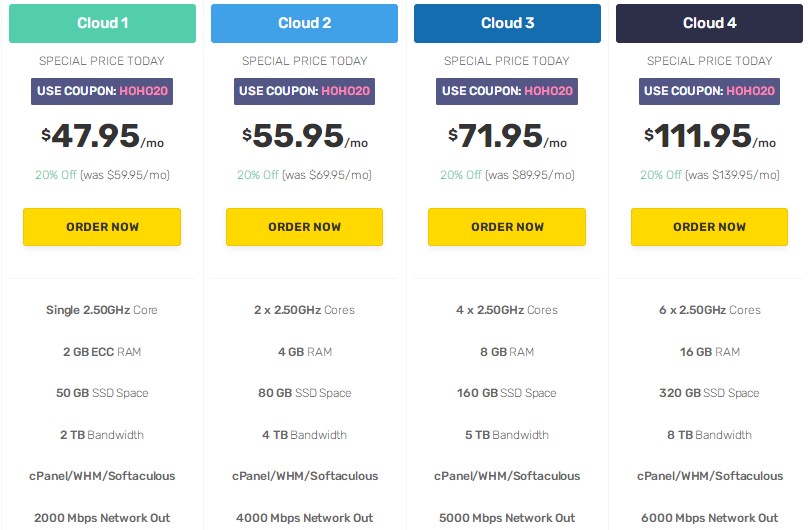Image resolution: width=808 pixels, height=530 pixels.
Task: Click Cloud 2's HOHO20 coupon badge
Action: click(x=304, y=91)
